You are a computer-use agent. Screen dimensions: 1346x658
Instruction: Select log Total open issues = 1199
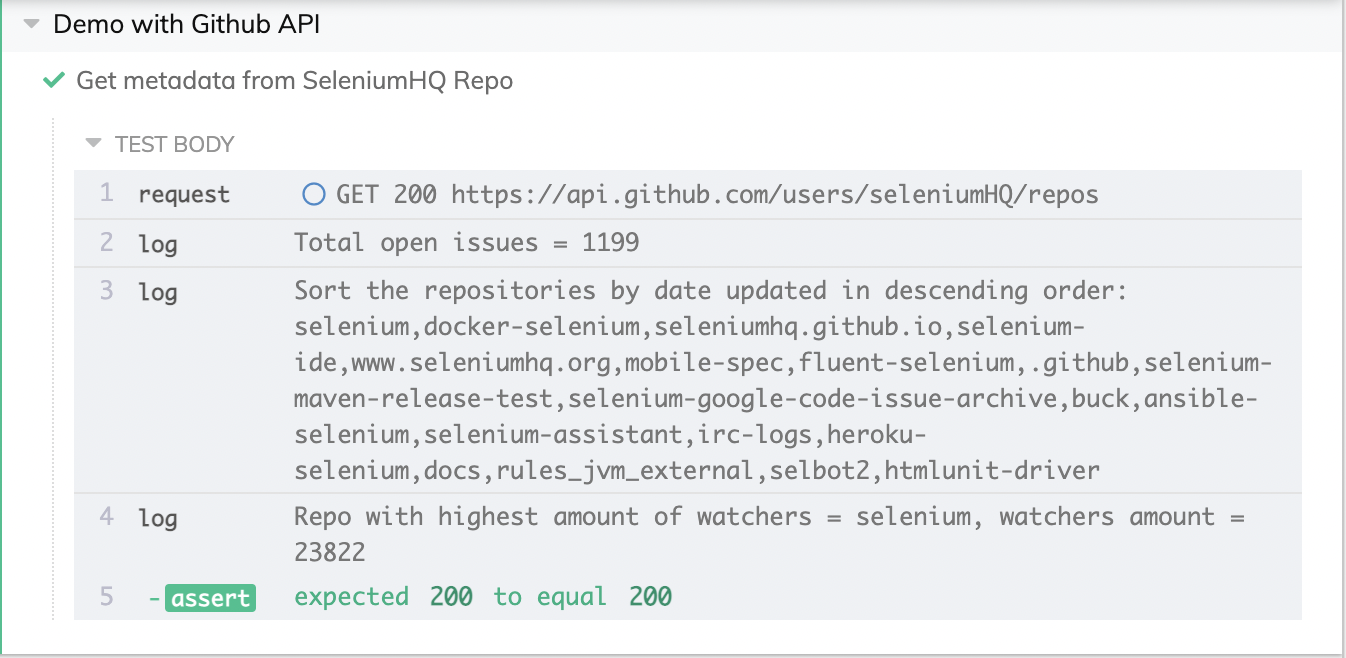point(688,243)
